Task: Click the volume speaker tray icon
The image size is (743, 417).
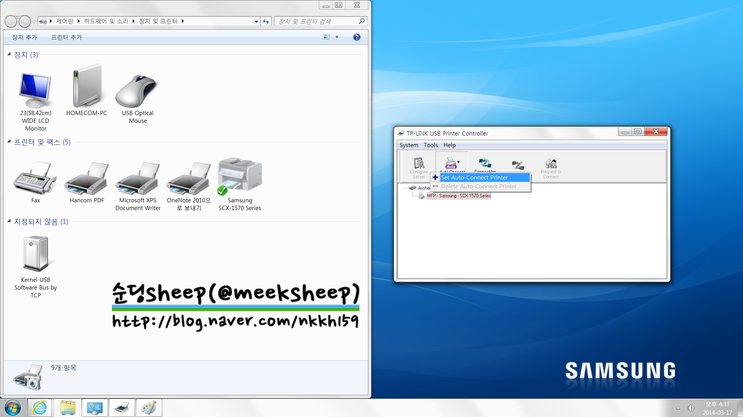Action: (x=690, y=408)
